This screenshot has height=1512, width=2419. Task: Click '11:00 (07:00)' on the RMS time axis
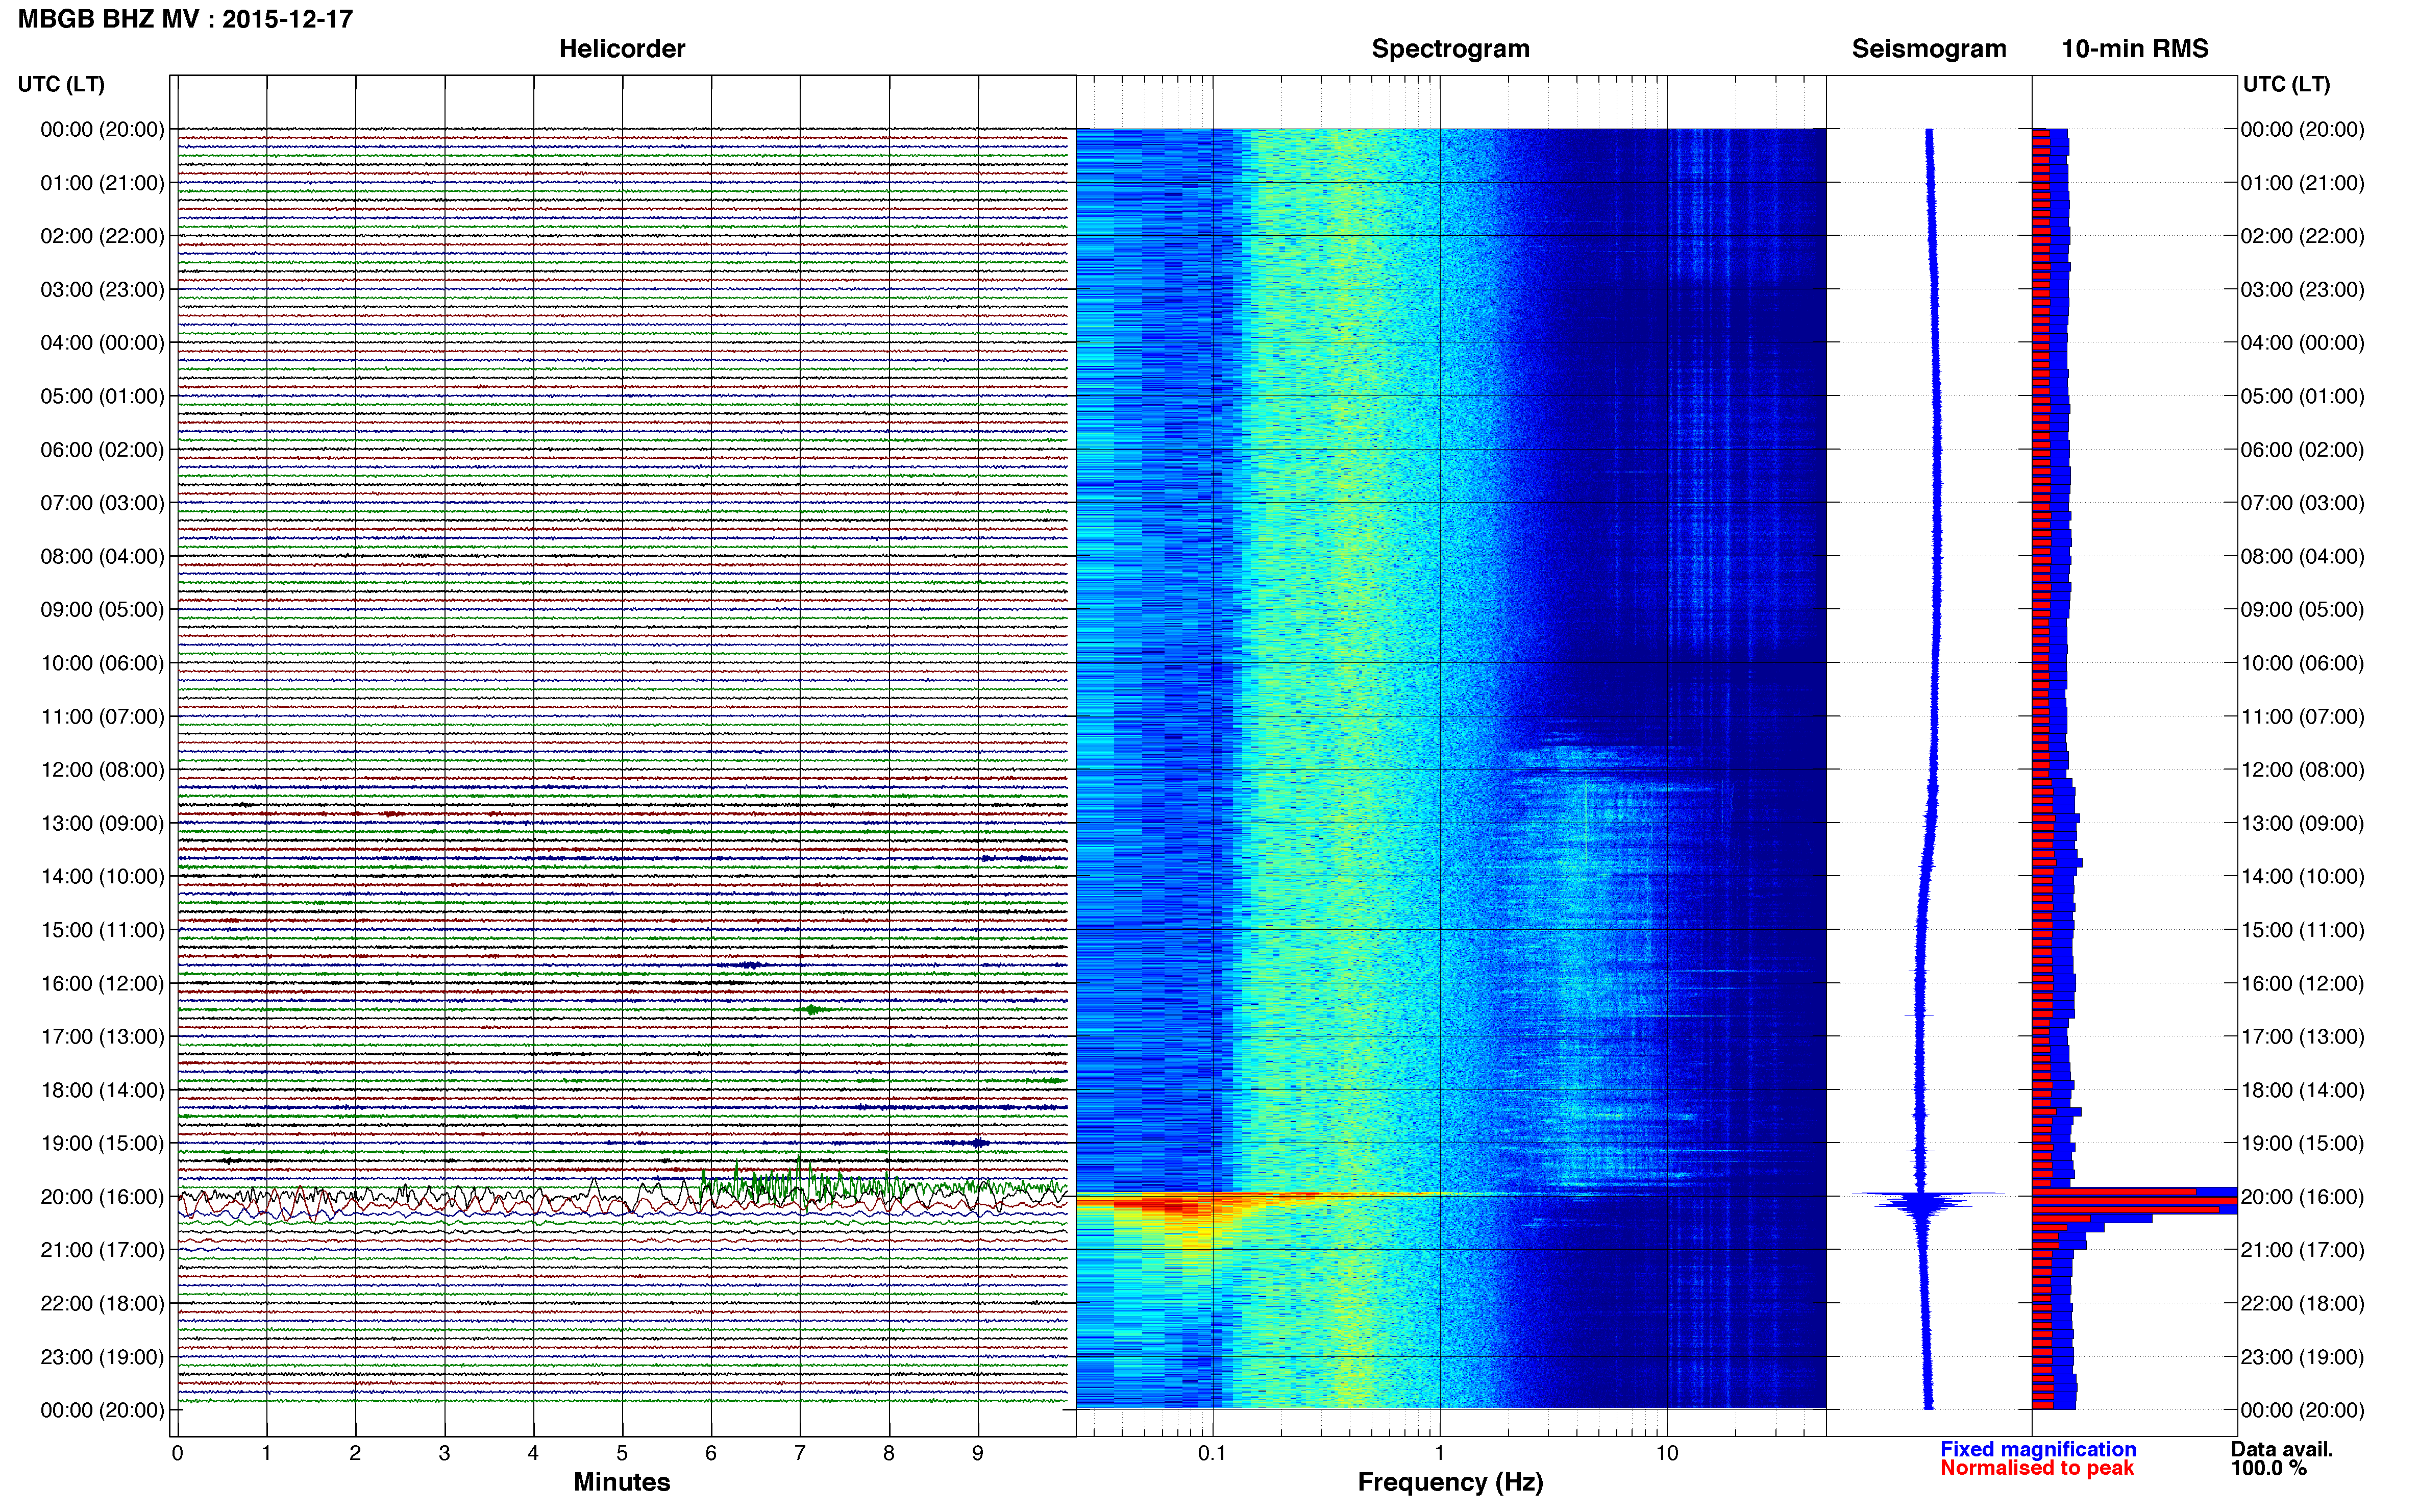pos(2302,716)
